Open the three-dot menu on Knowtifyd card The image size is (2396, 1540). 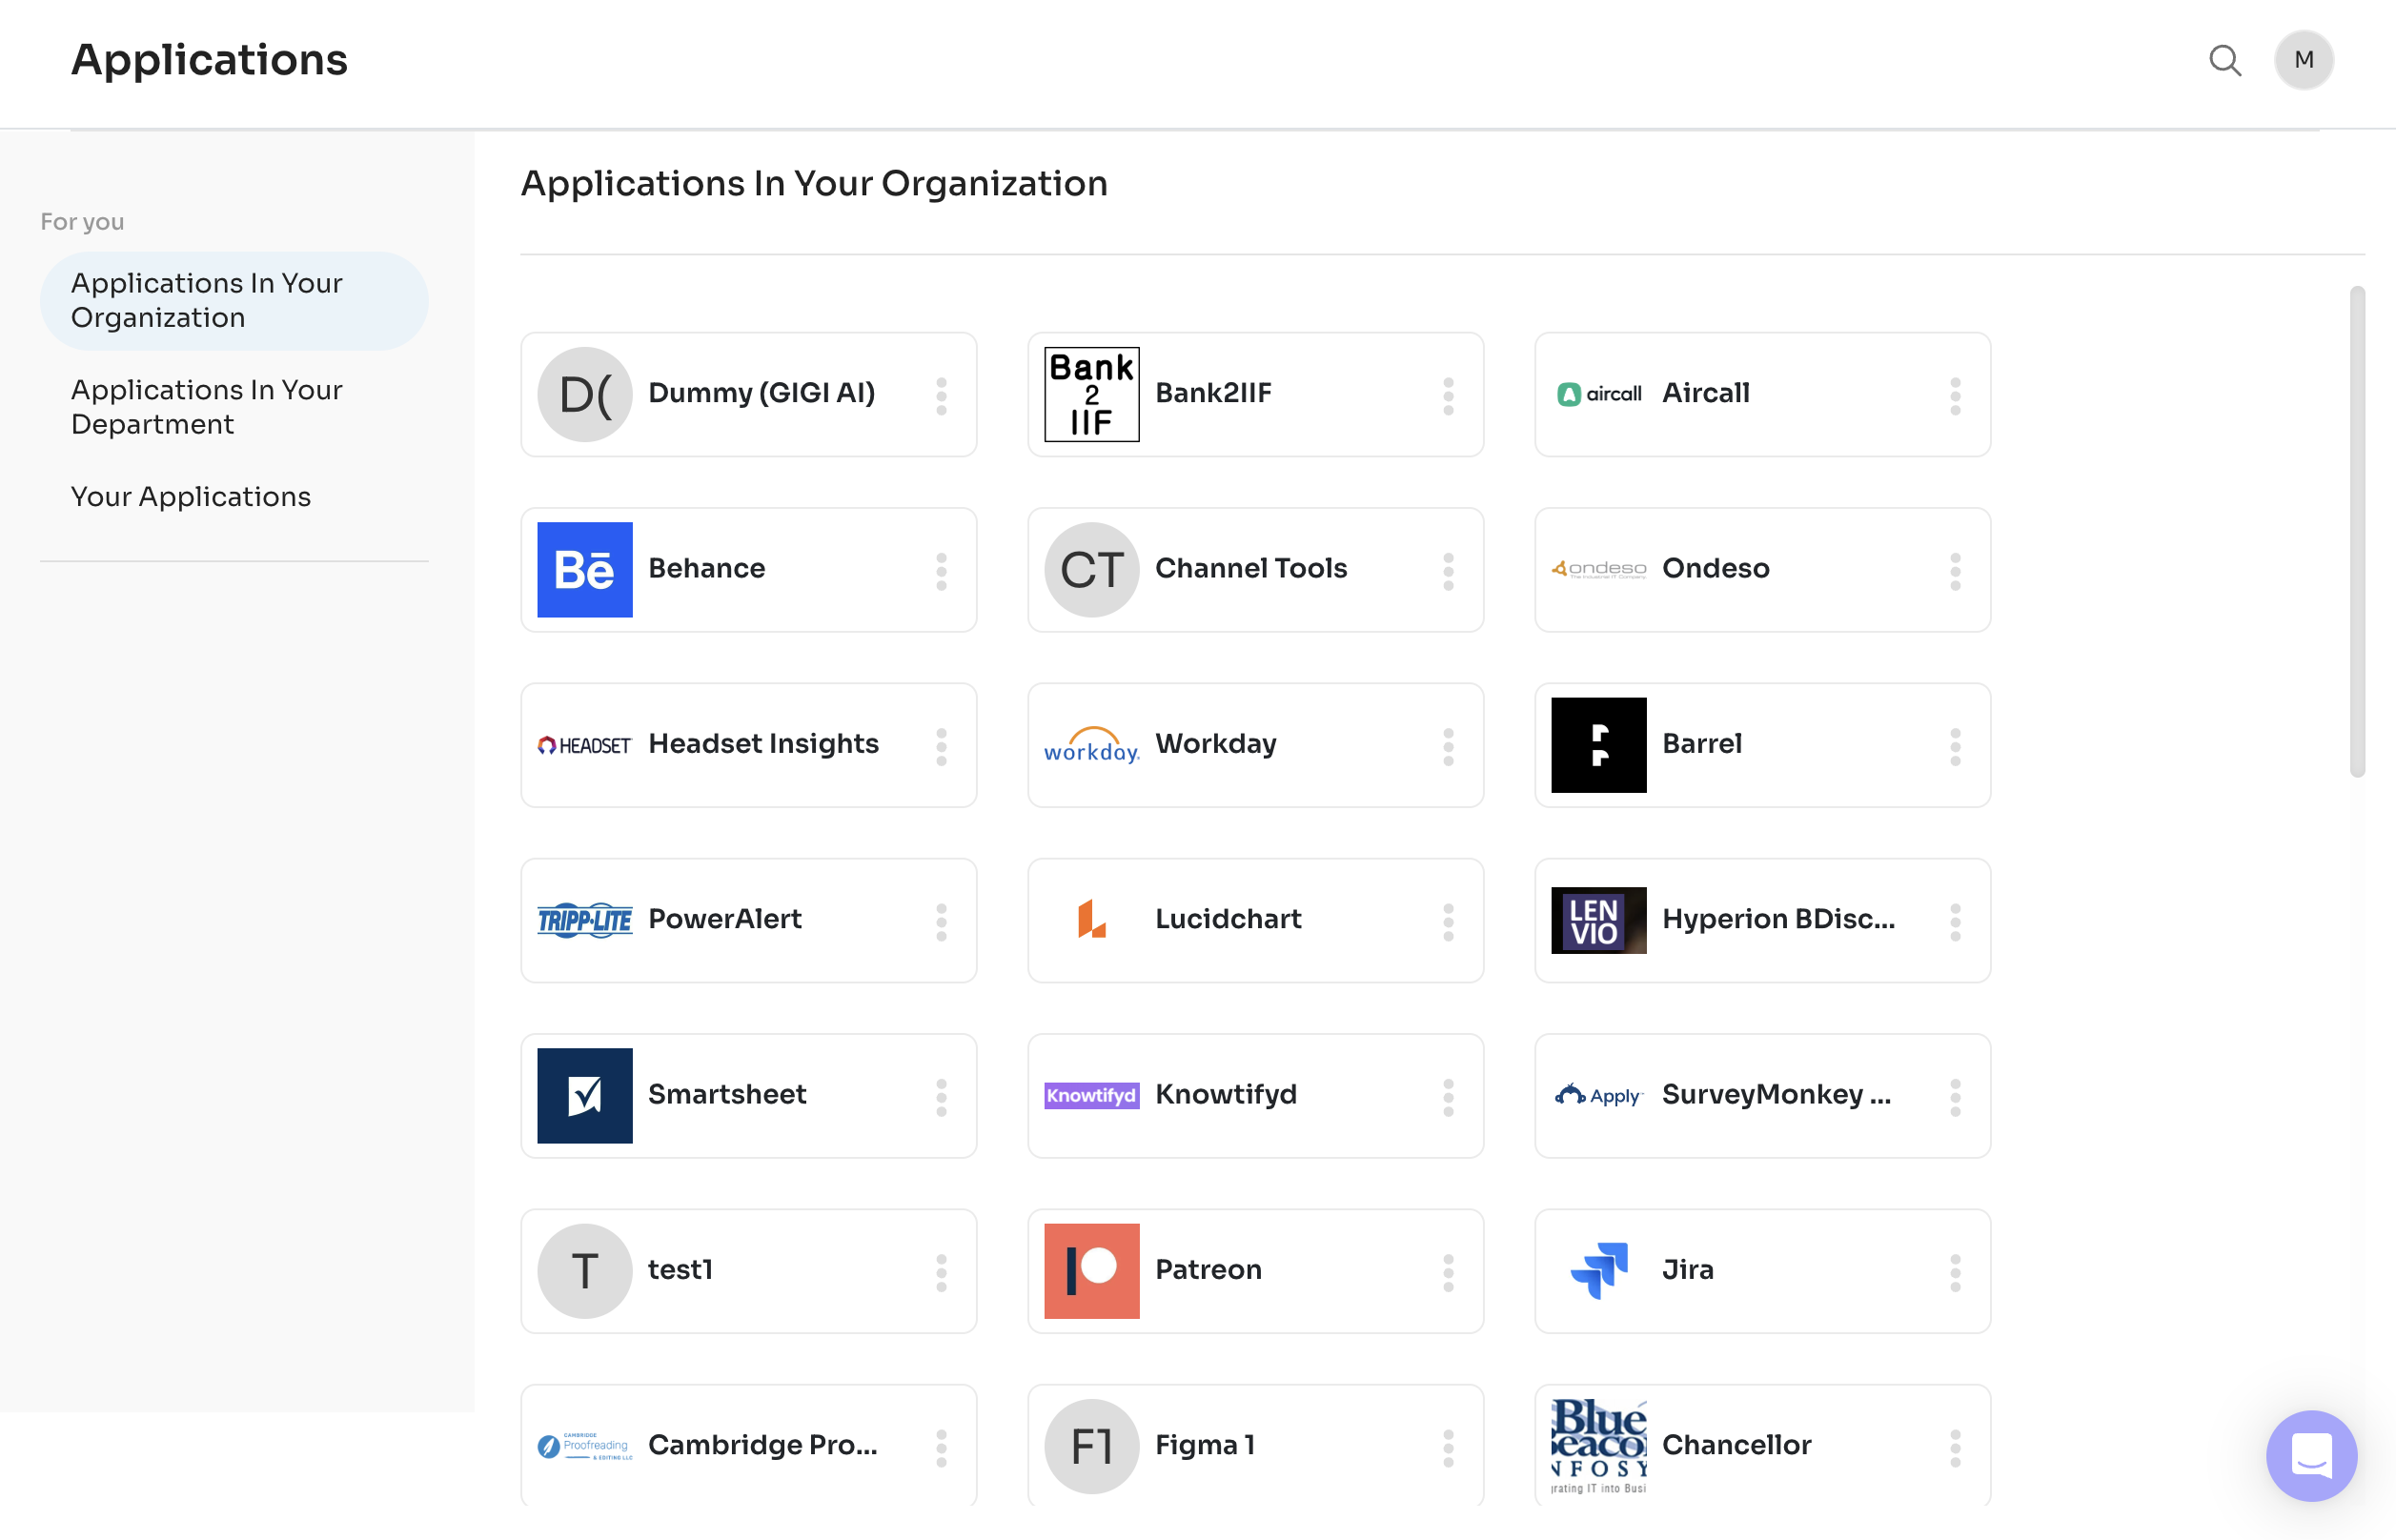(1448, 1097)
